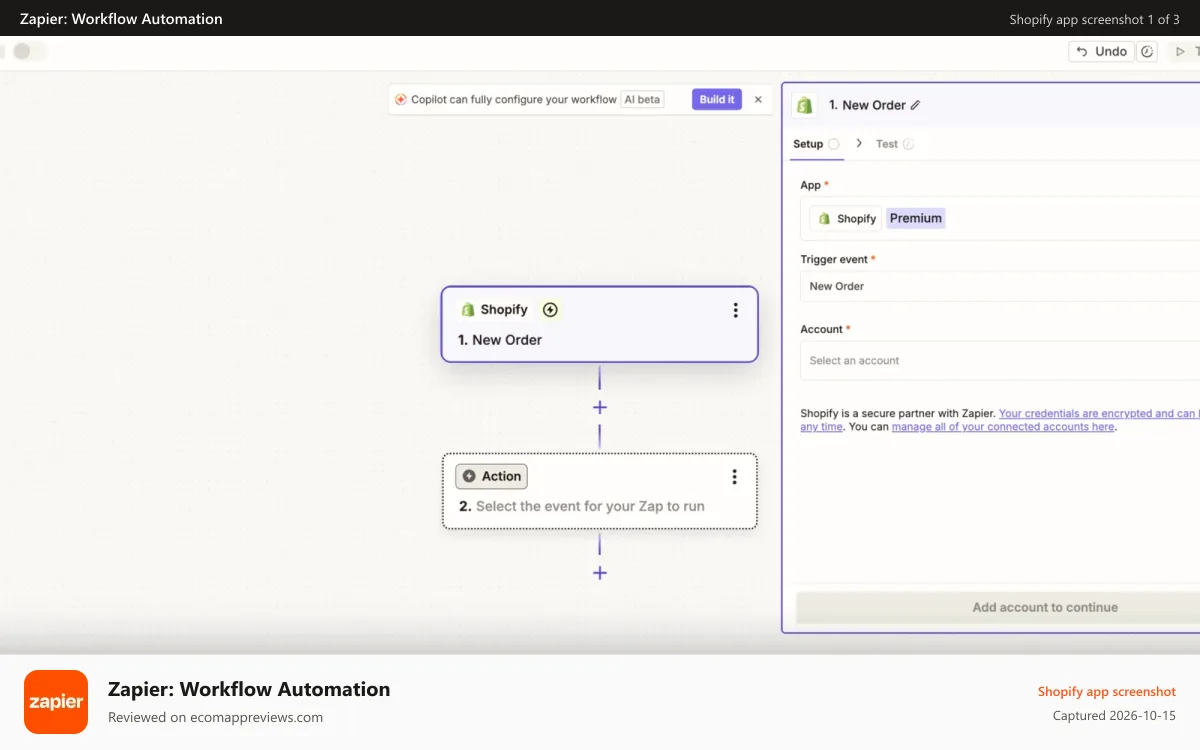
Task: Click the 'Shopify app screenshot' footer link
Action: (1107, 691)
